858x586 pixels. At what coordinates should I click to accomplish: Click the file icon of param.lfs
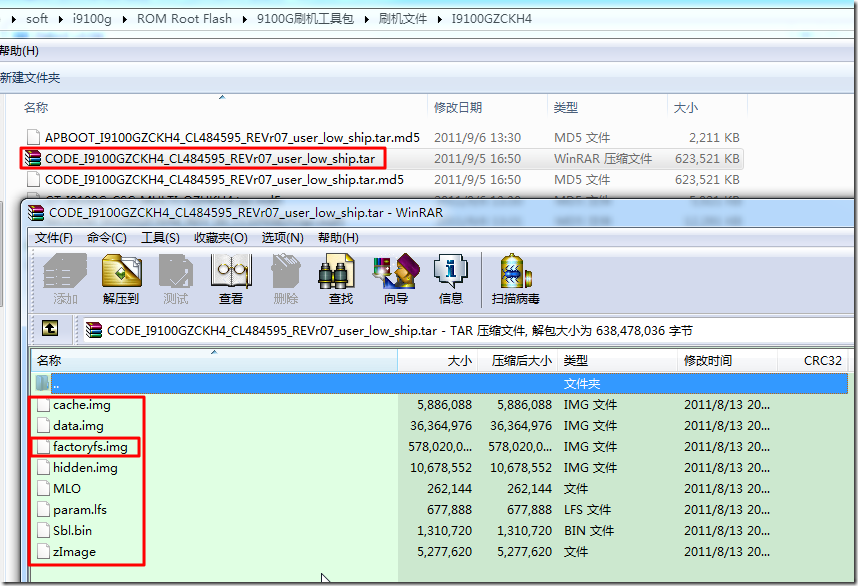[x=43, y=510]
